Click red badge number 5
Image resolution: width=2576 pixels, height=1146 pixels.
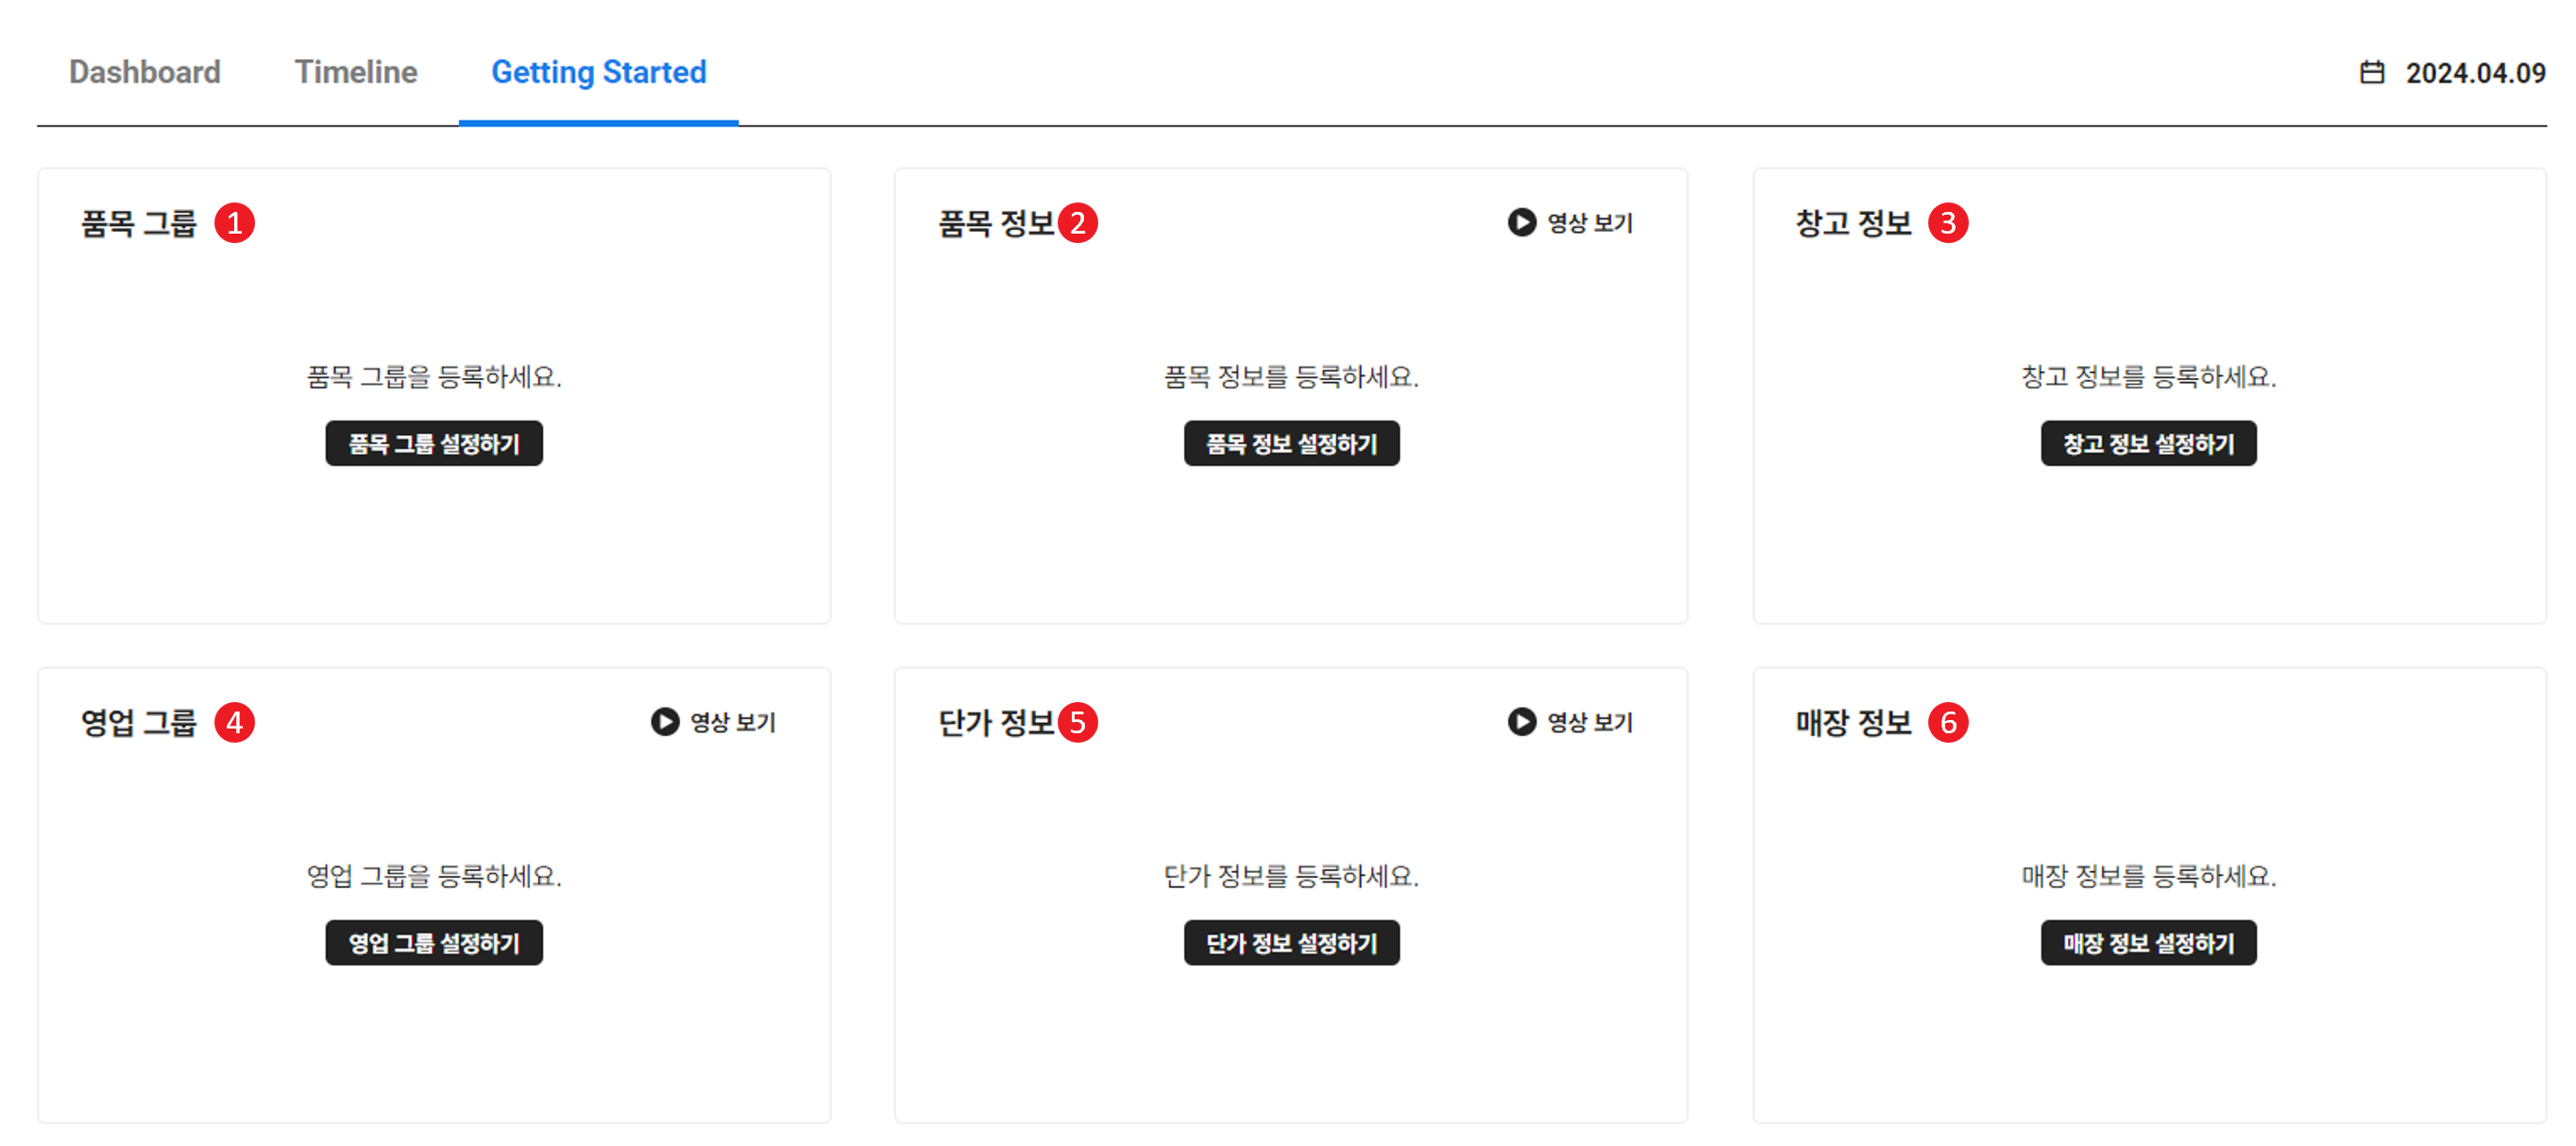pyautogui.click(x=1077, y=722)
